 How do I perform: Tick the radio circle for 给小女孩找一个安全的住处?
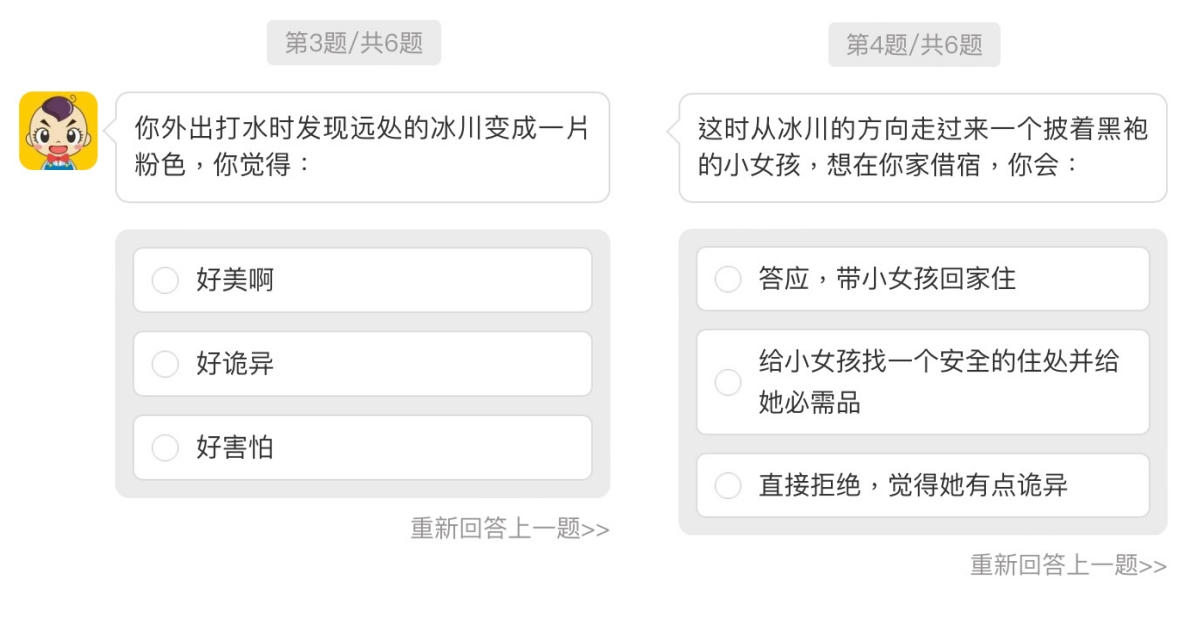coord(728,382)
